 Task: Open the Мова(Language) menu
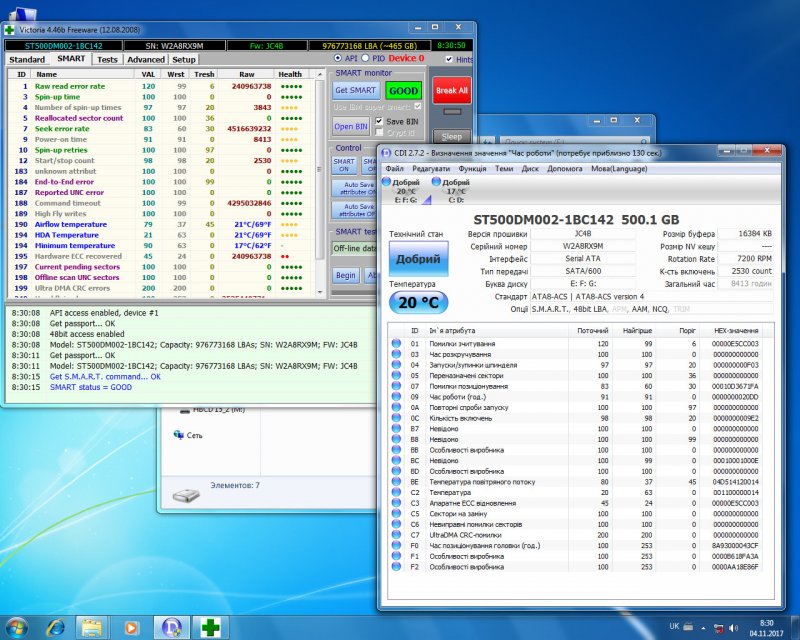(618, 169)
